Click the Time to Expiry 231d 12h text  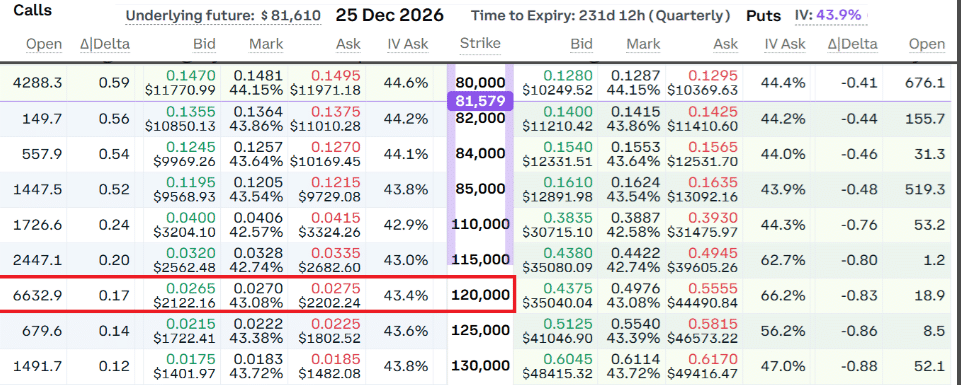(x=600, y=15)
